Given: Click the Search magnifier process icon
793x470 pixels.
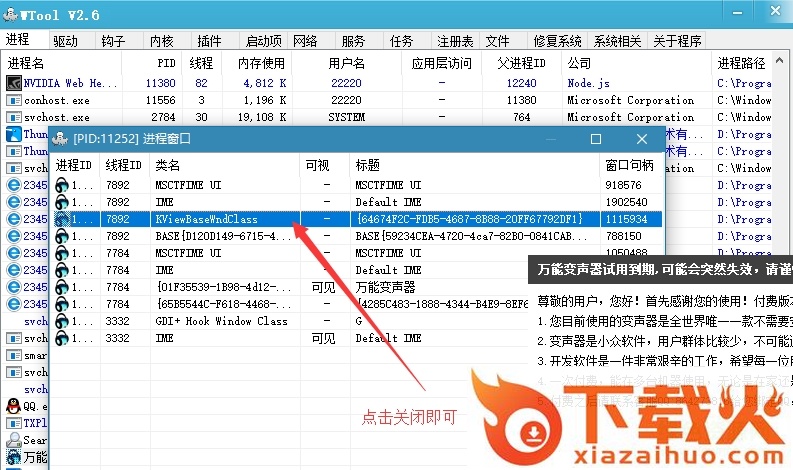Looking at the screenshot, I should click(14, 440).
